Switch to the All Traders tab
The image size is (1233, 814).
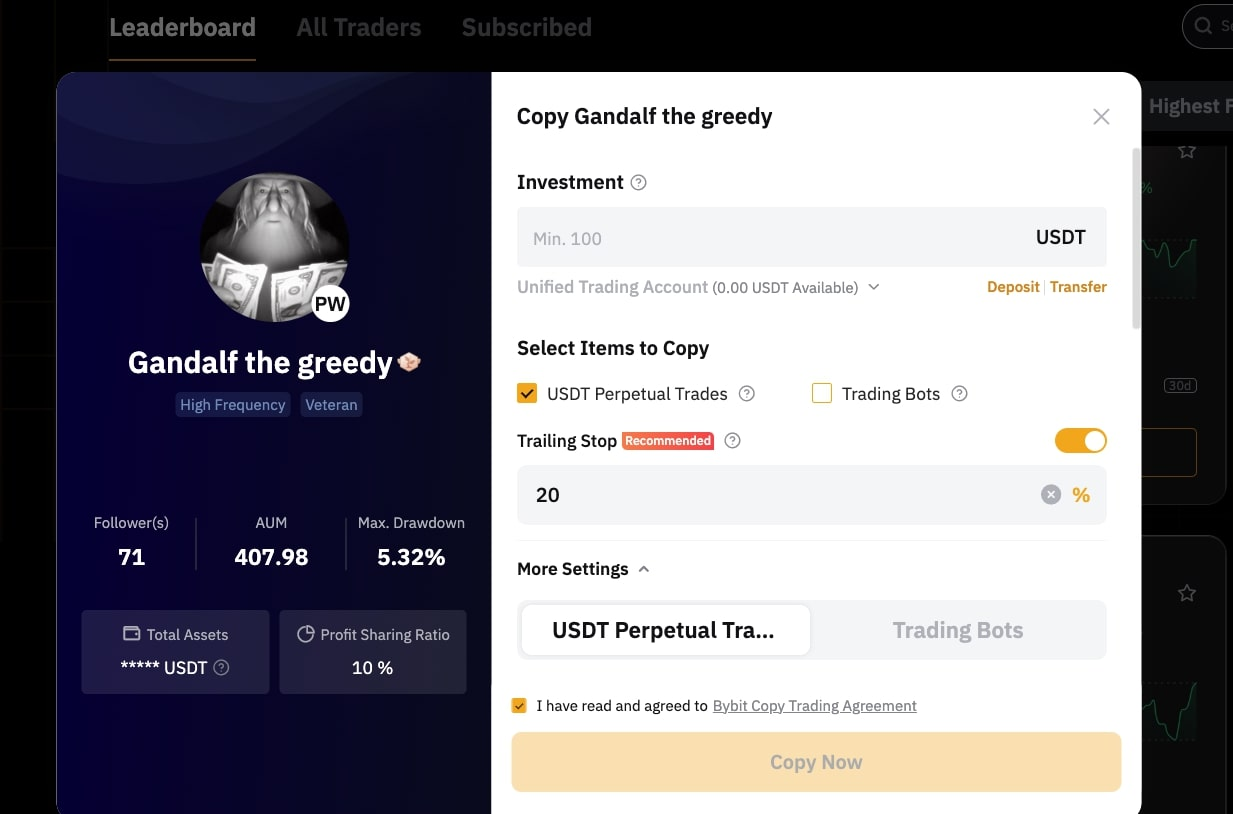pyautogui.click(x=358, y=27)
